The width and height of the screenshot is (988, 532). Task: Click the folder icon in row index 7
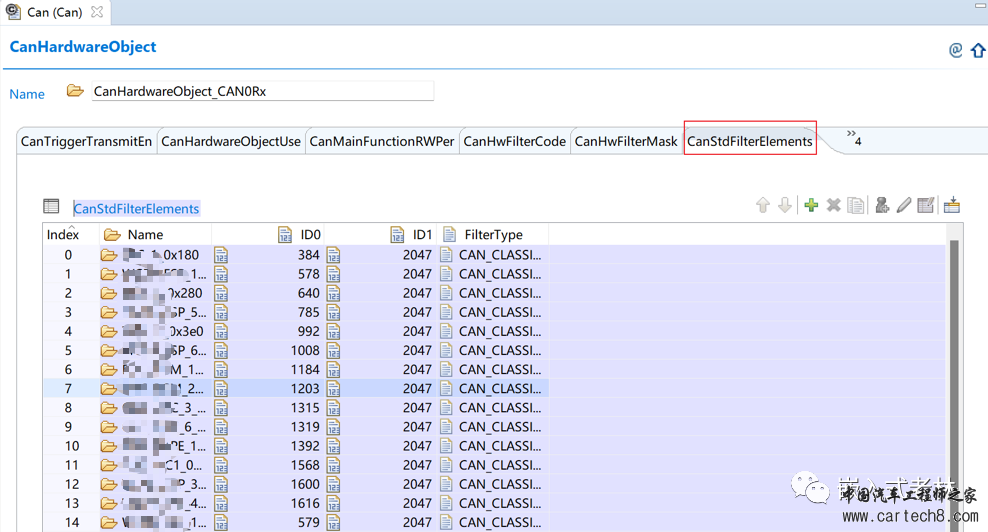click(x=109, y=388)
